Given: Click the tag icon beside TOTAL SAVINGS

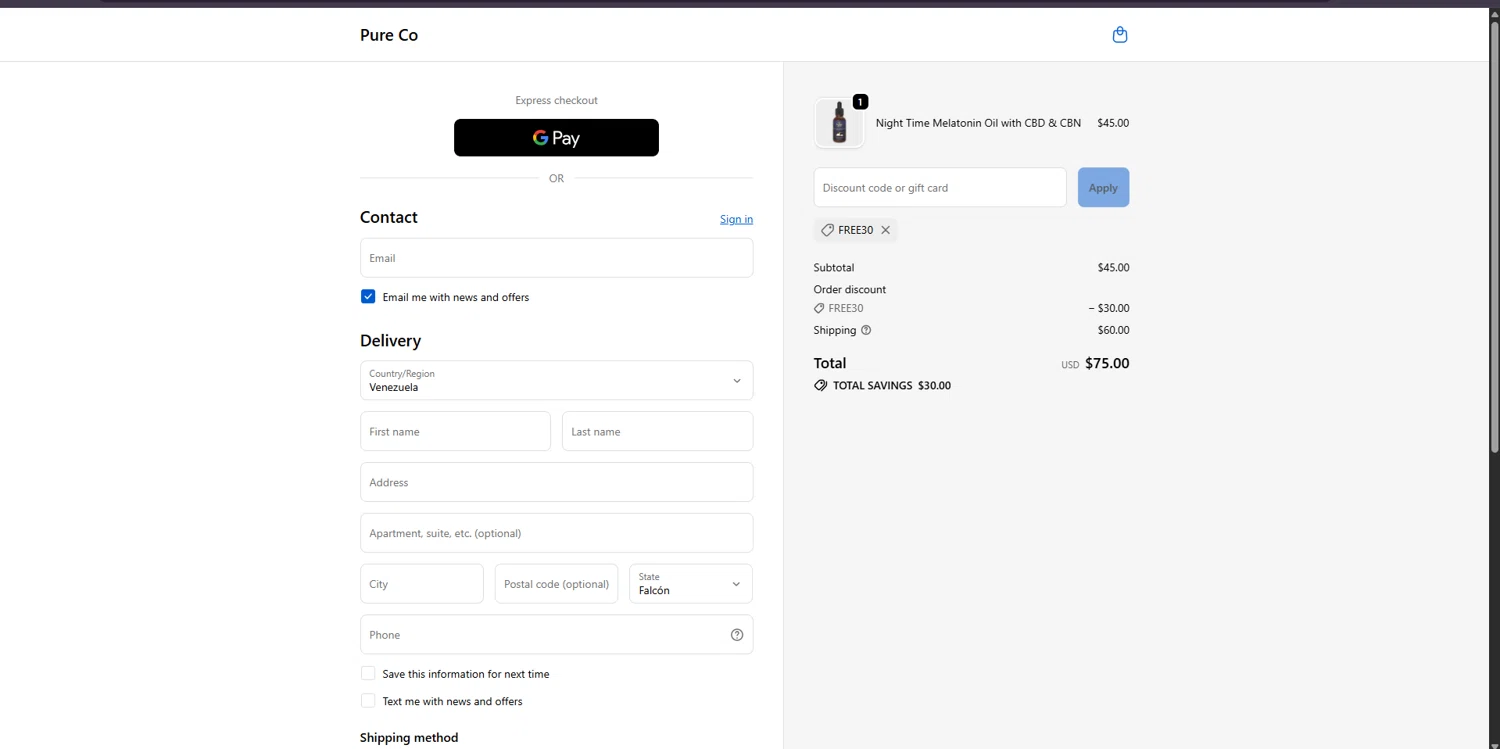Looking at the screenshot, I should [821, 385].
